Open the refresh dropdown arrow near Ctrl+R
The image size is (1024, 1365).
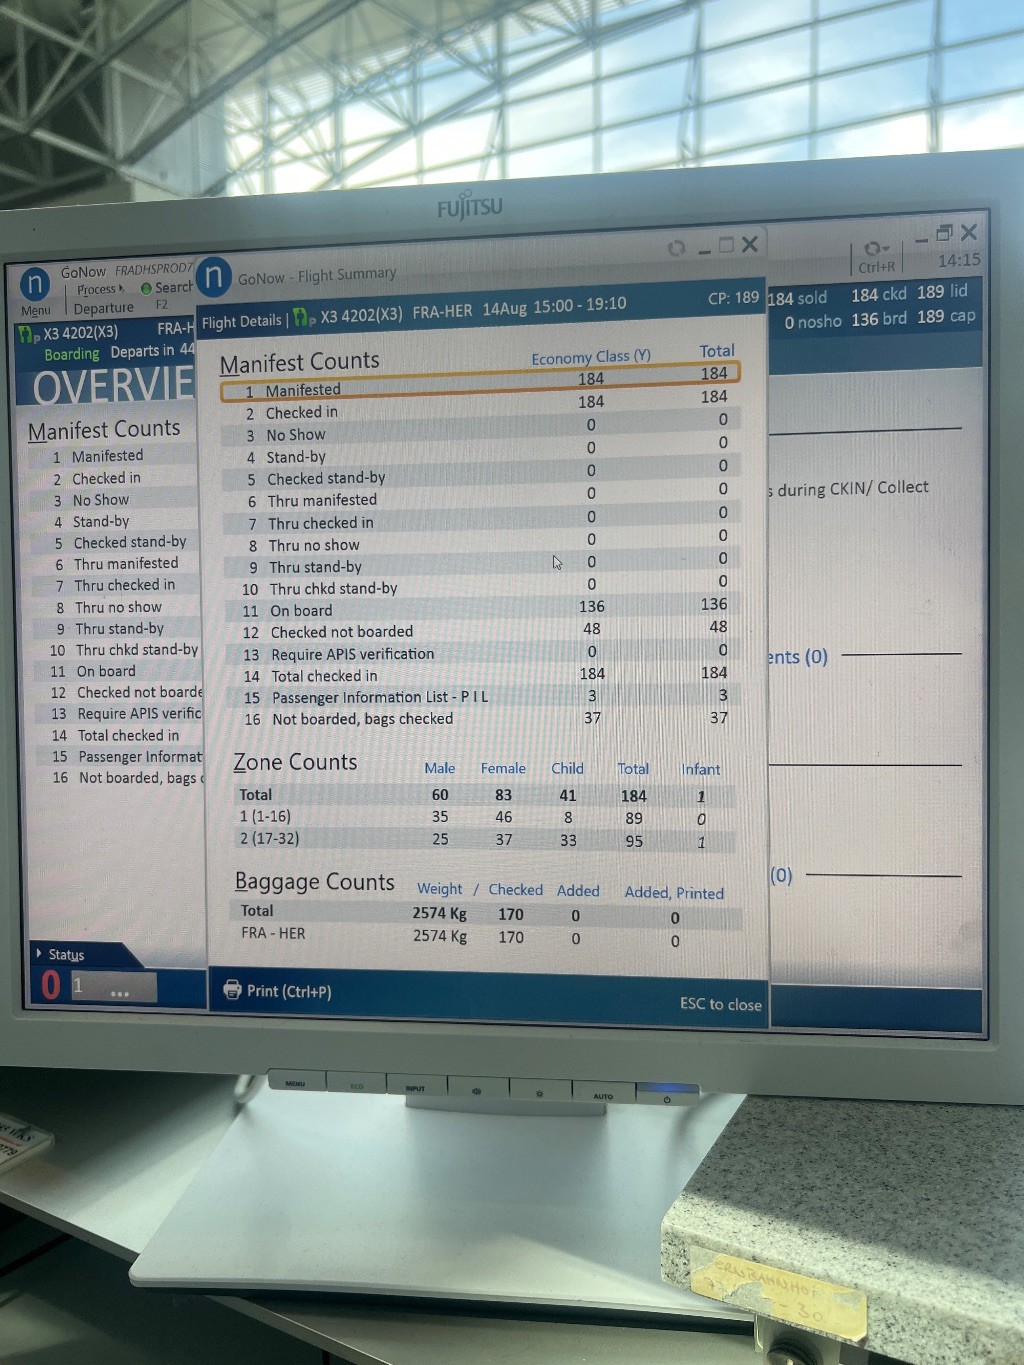[x=885, y=249]
